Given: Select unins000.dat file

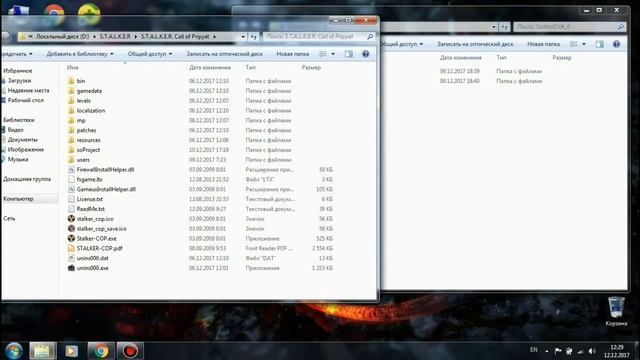Looking at the screenshot, I should [x=92, y=258].
